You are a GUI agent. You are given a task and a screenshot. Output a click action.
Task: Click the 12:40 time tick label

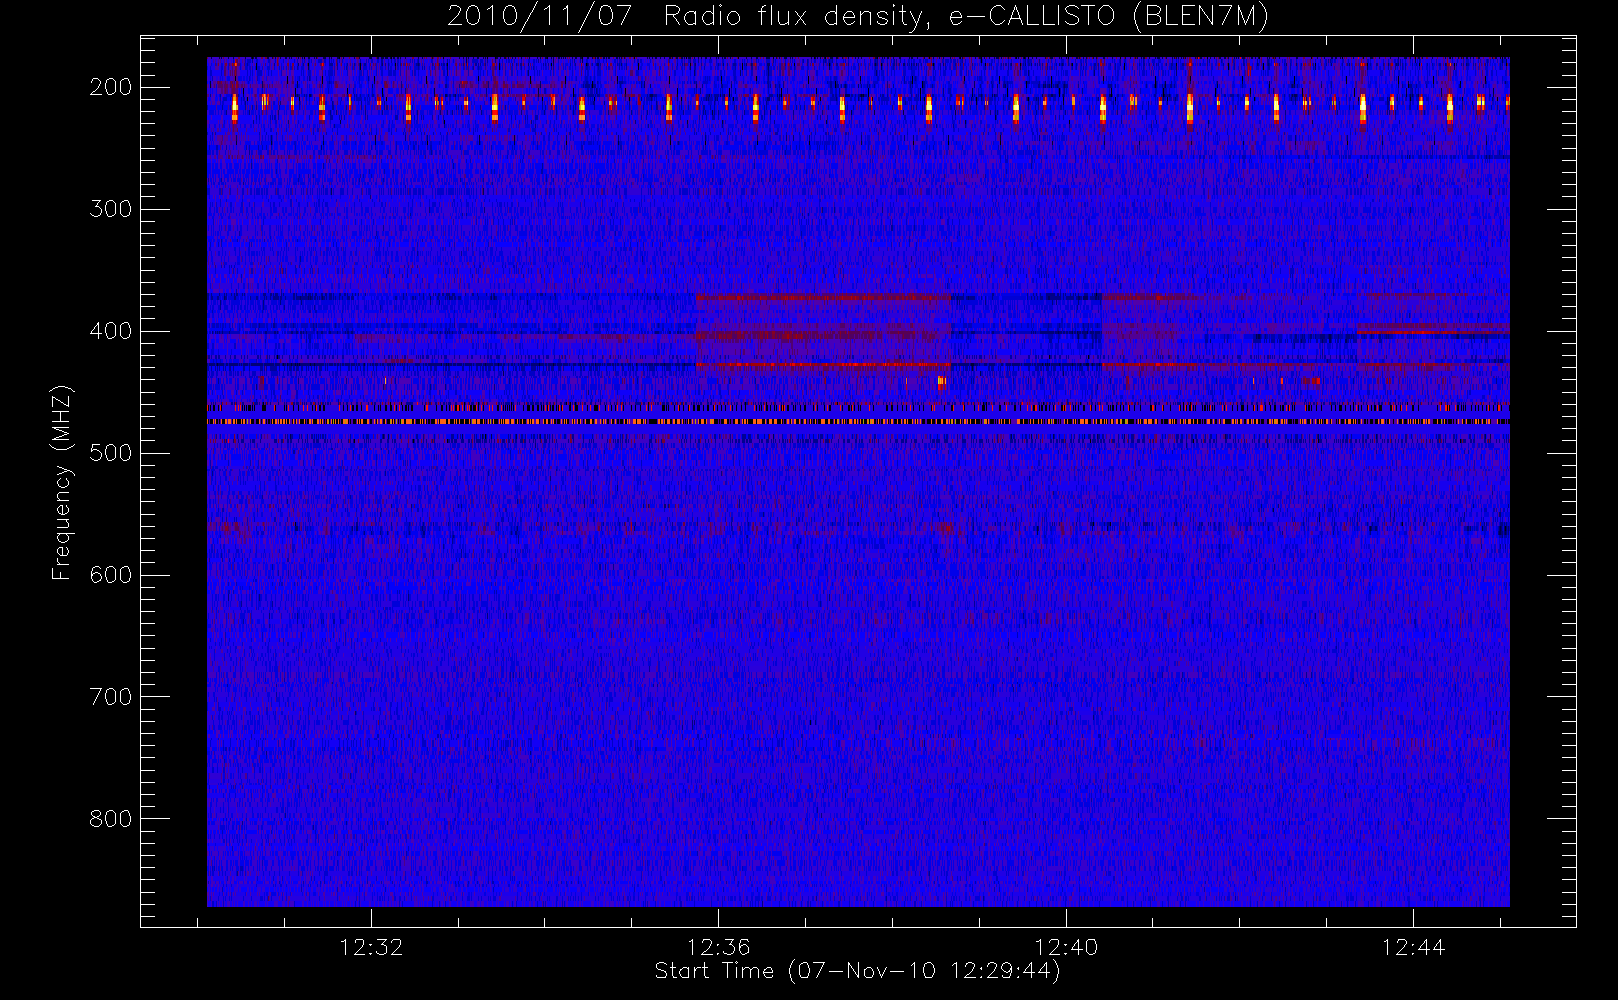click(1066, 947)
